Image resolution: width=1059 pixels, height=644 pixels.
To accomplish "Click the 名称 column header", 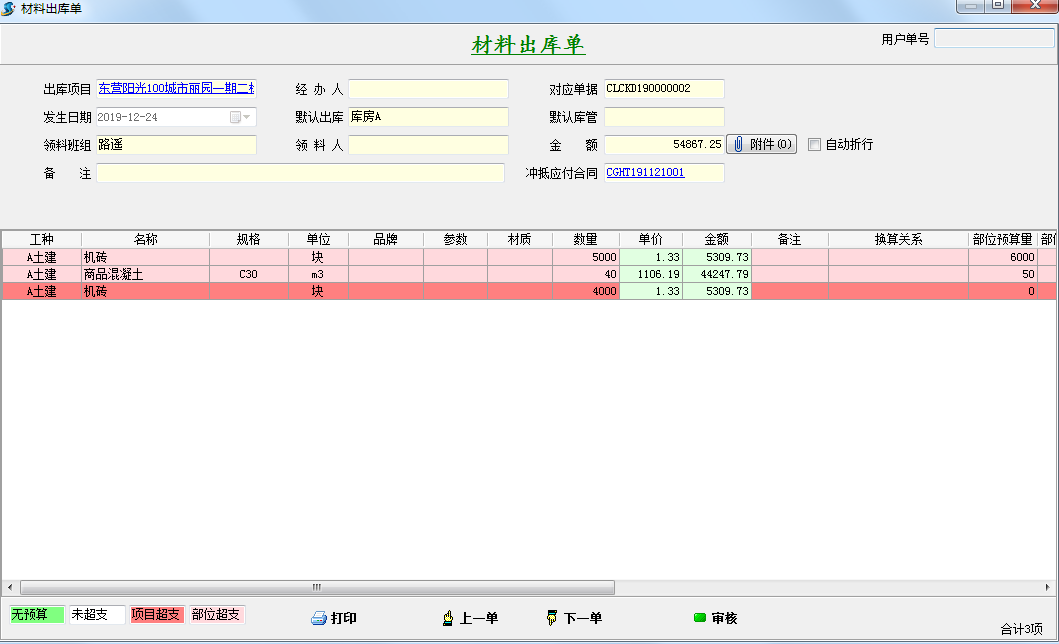I will pyautogui.click(x=145, y=240).
